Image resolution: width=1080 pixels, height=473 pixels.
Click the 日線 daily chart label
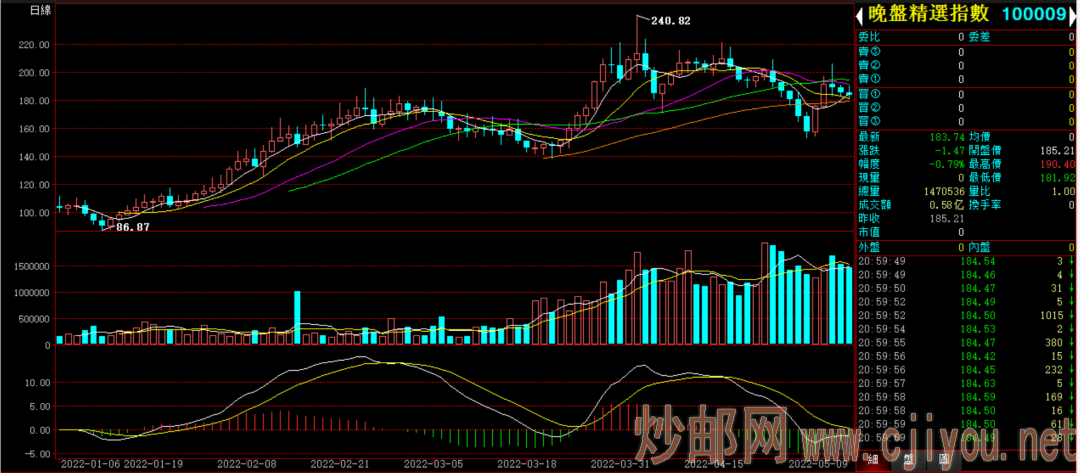coord(42,10)
